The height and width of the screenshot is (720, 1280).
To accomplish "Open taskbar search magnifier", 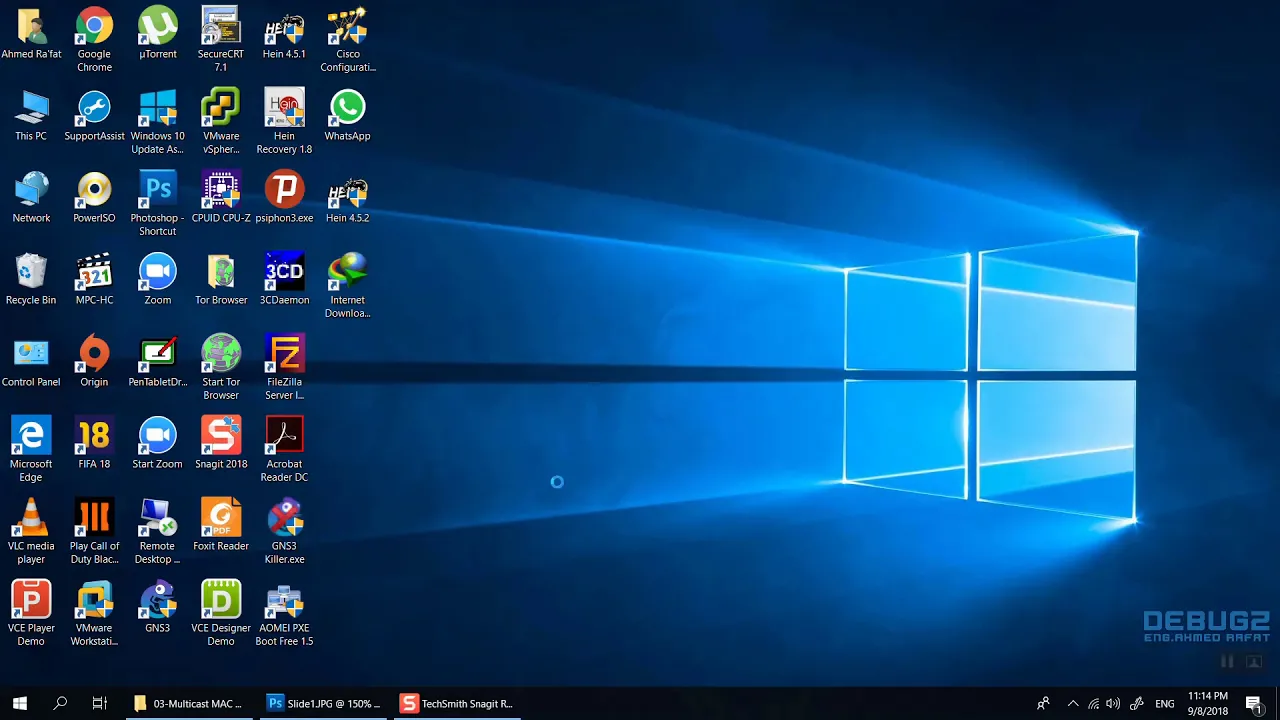I will click(x=60, y=703).
